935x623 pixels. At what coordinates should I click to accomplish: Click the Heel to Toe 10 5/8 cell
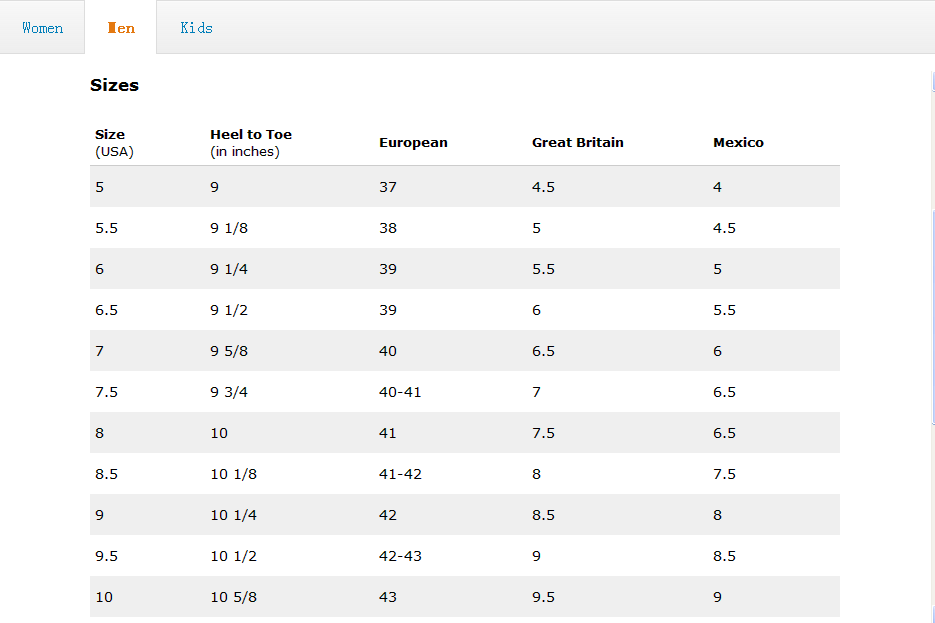(x=233, y=597)
